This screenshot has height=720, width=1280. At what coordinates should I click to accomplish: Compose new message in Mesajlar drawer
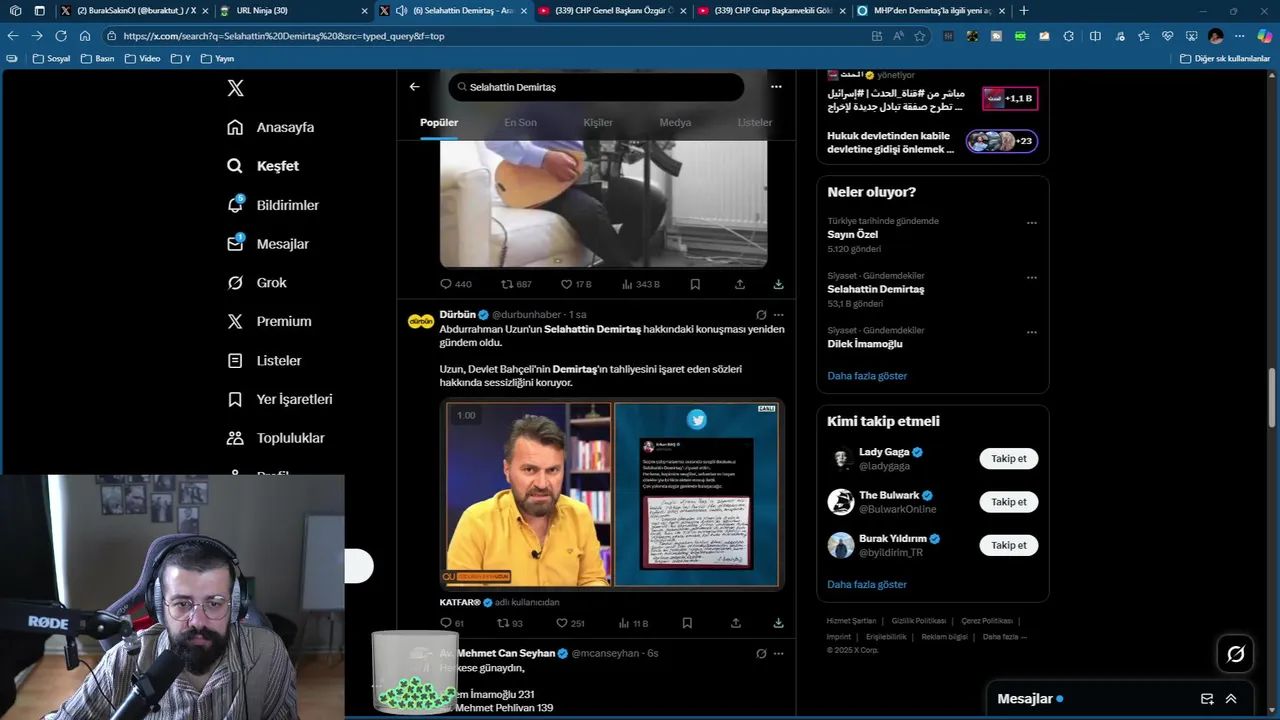pyautogui.click(x=1207, y=699)
